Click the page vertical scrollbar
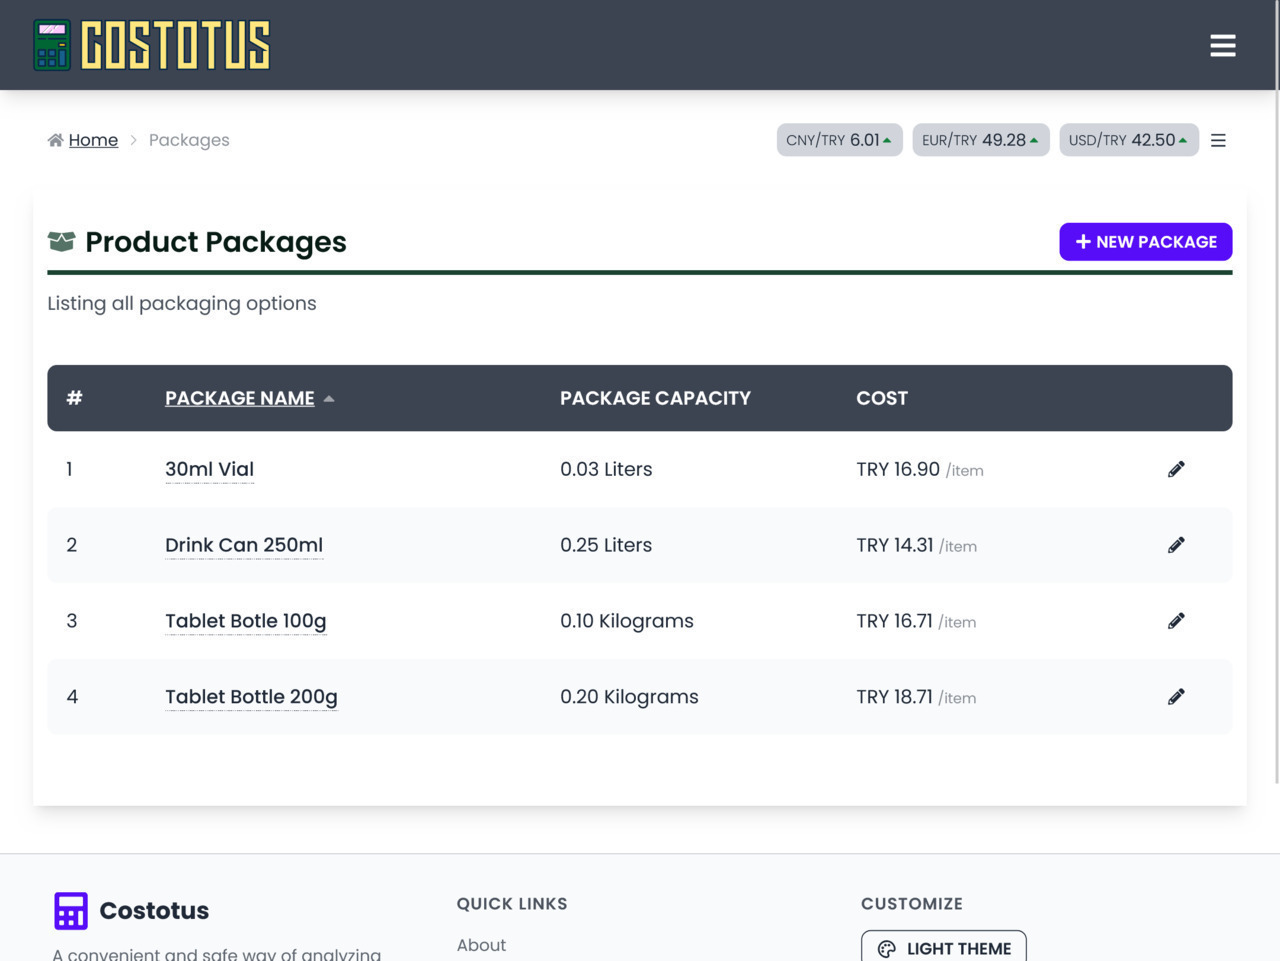Viewport: 1280px width, 961px height. [x=1275, y=400]
